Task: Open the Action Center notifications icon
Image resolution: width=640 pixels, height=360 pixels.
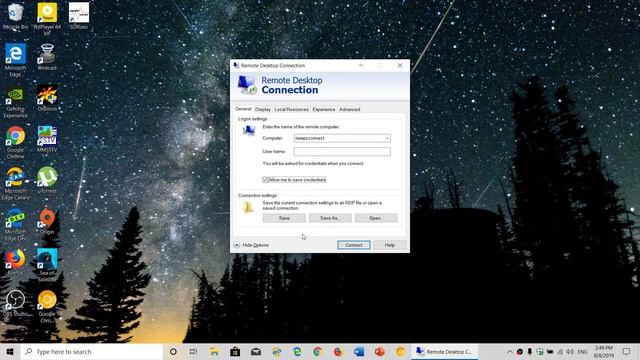Action: pos(627,351)
